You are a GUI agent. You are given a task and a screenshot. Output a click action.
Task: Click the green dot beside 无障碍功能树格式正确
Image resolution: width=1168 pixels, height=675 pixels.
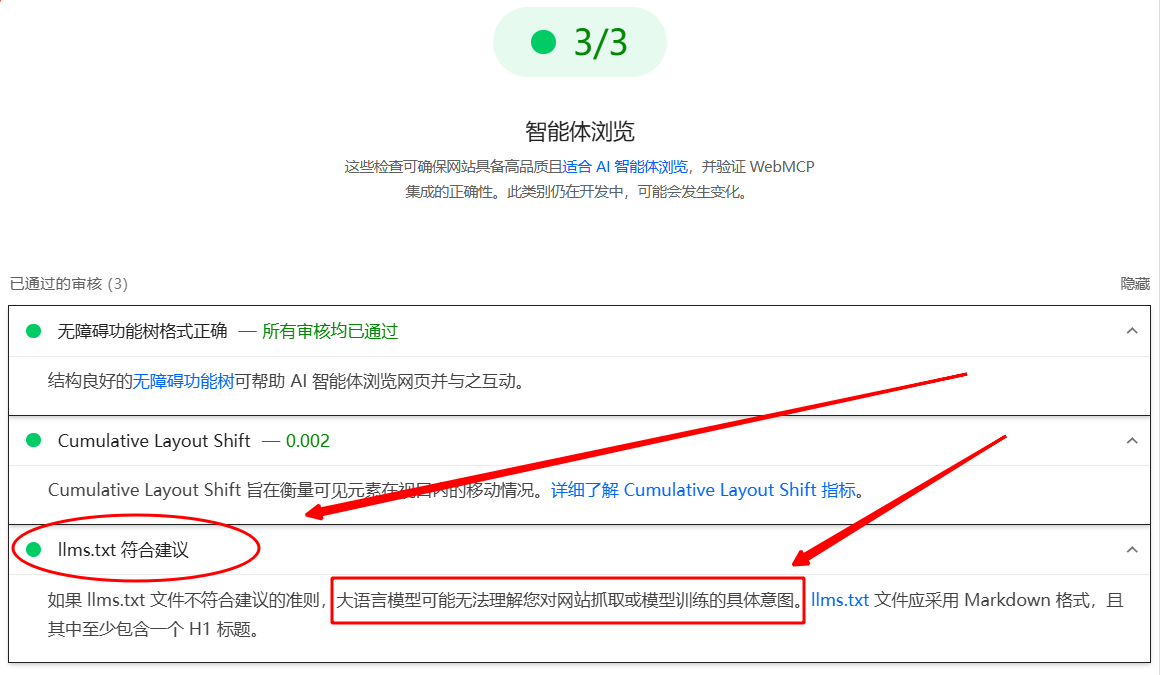click(x=34, y=331)
